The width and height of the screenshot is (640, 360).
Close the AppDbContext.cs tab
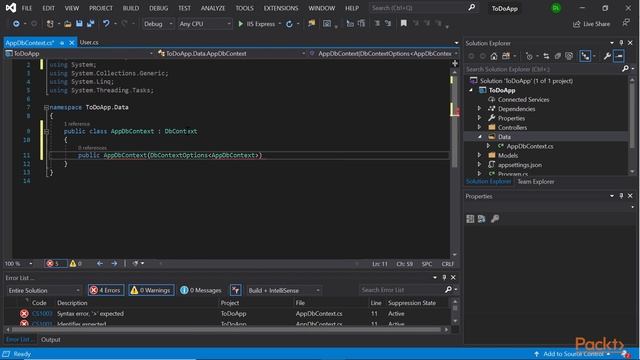coord(72,42)
